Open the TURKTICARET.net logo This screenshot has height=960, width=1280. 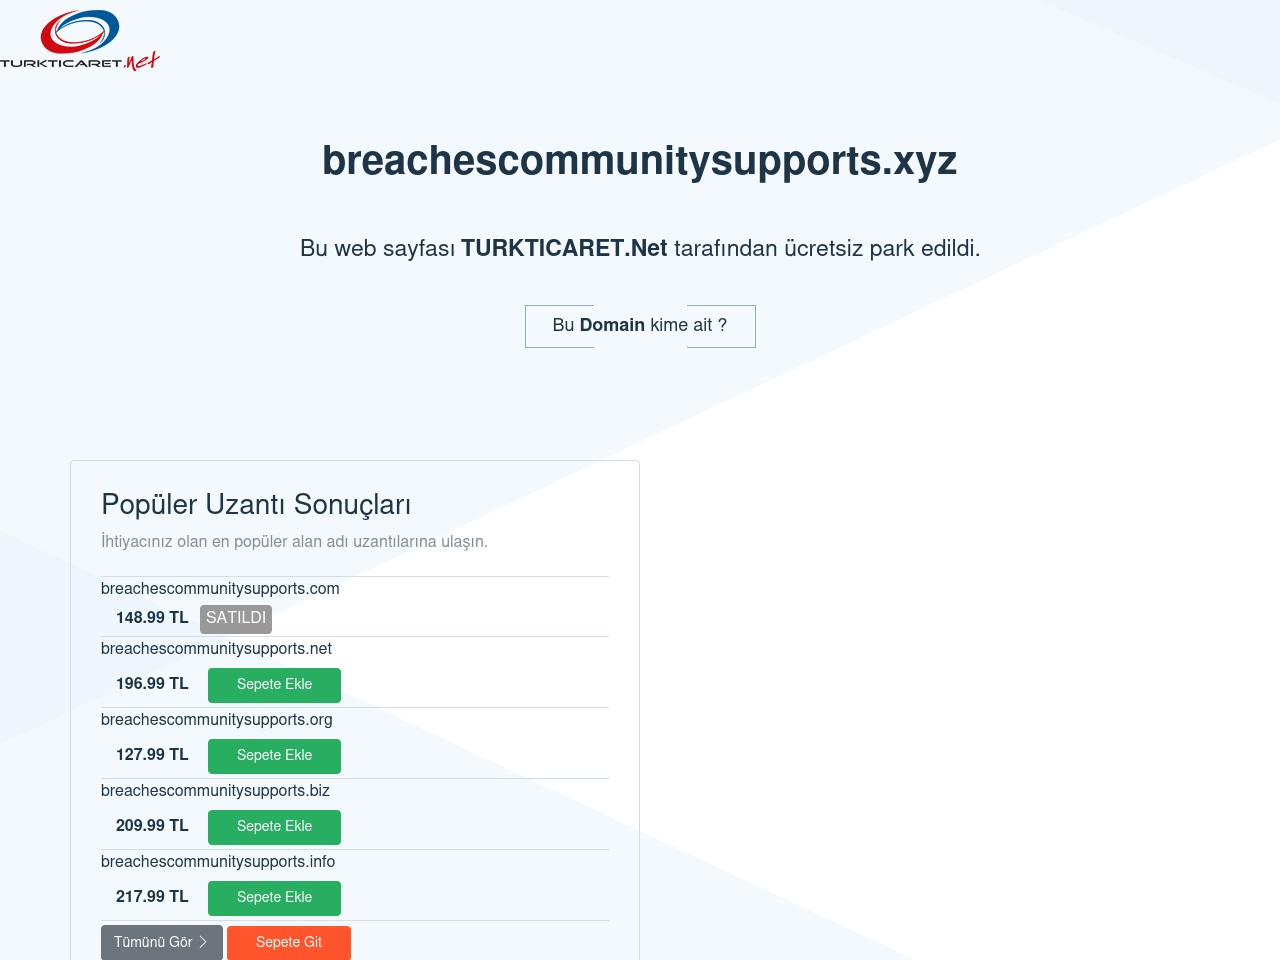pos(80,40)
